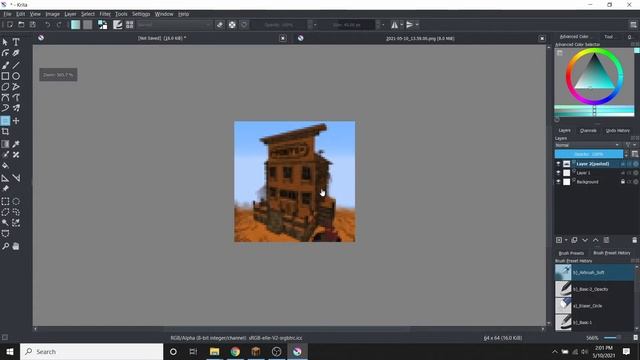
Task: Toggle vertical mirror mode
Action: pos(409,25)
